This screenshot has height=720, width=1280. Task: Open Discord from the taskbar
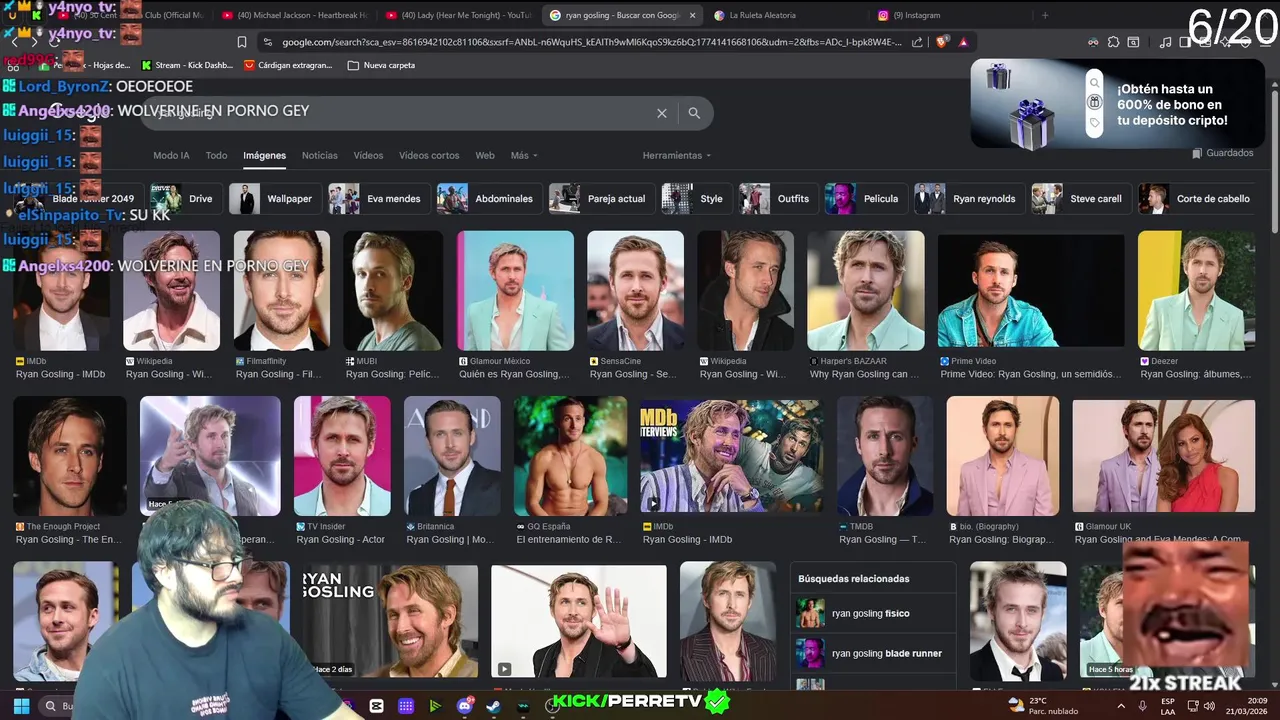coord(464,706)
